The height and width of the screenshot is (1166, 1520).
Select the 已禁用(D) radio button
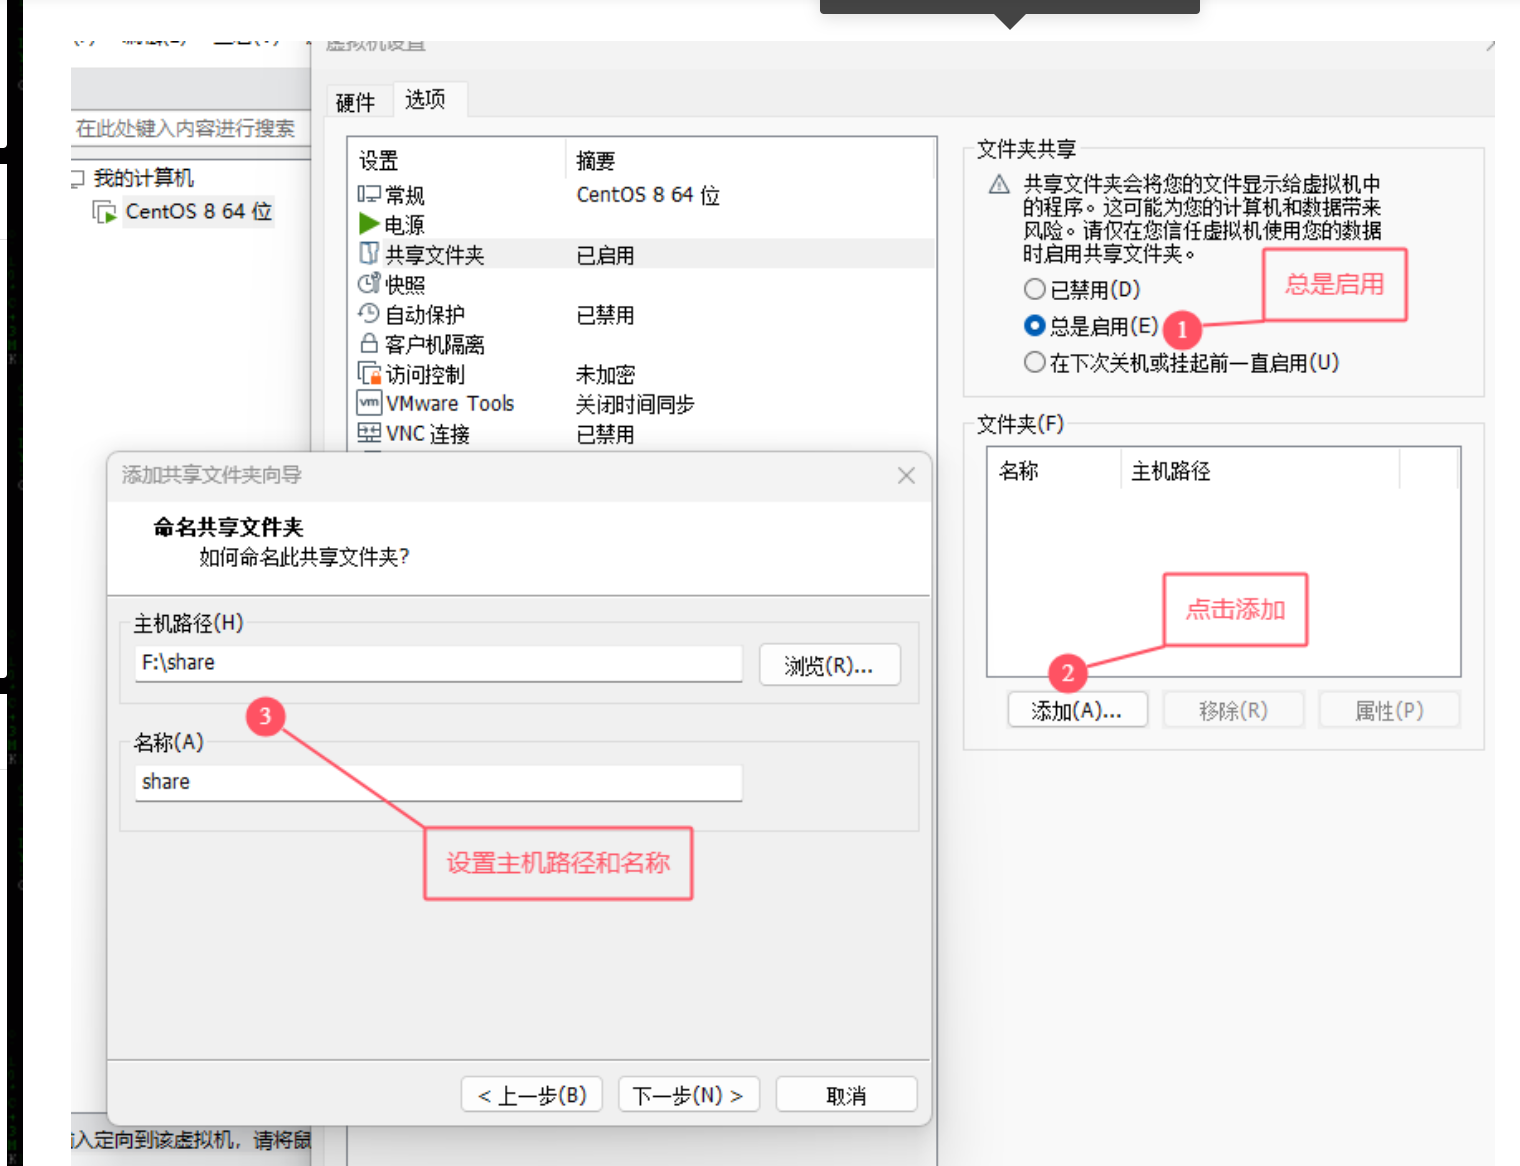(x=1035, y=290)
